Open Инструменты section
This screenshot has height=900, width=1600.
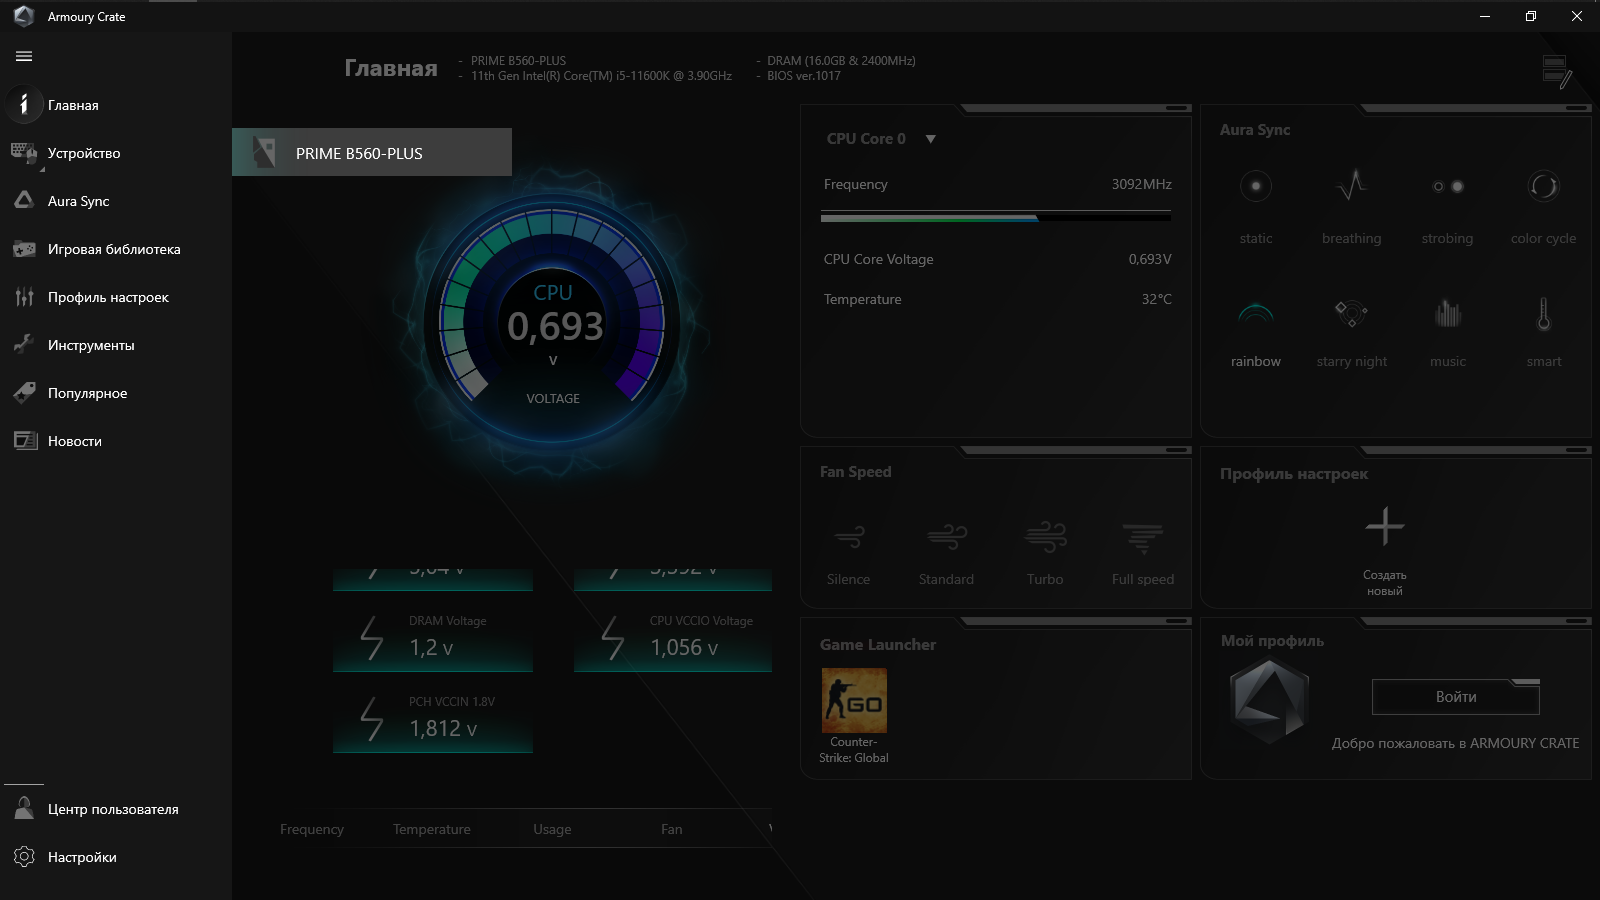click(x=116, y=345)
